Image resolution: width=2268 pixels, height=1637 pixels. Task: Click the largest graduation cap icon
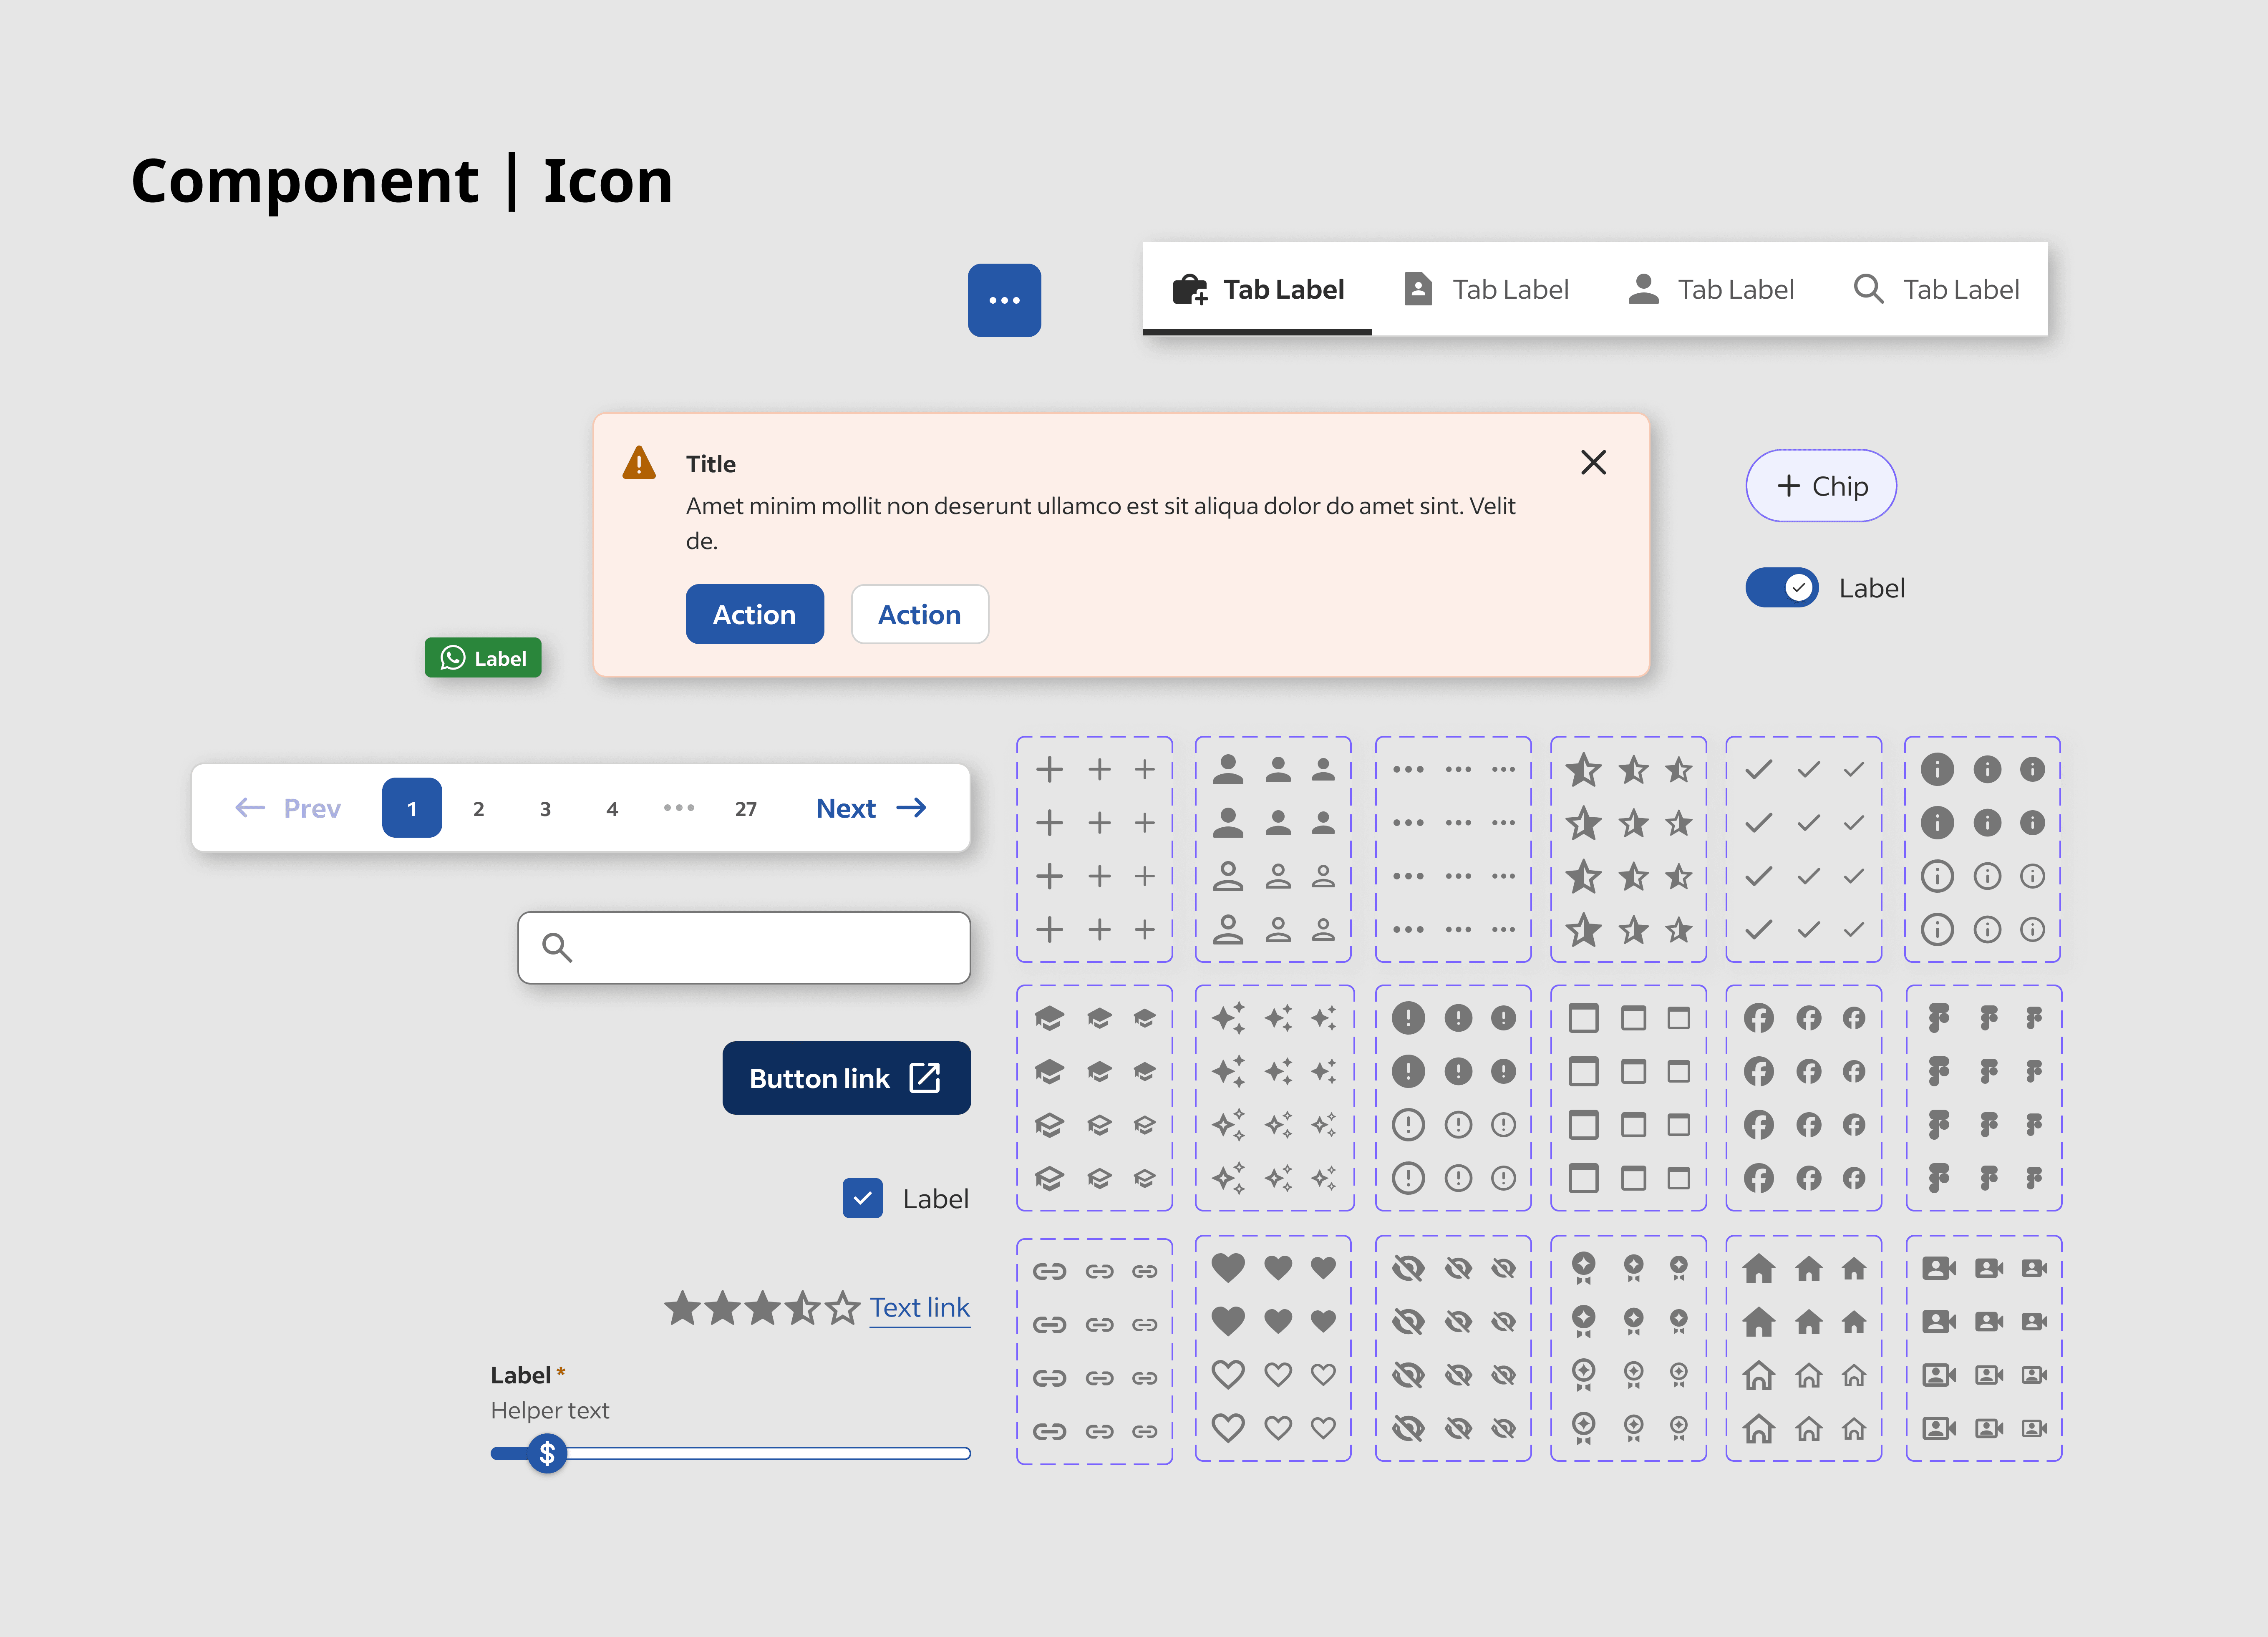pyautogui.click(x=1049, y=1018)
